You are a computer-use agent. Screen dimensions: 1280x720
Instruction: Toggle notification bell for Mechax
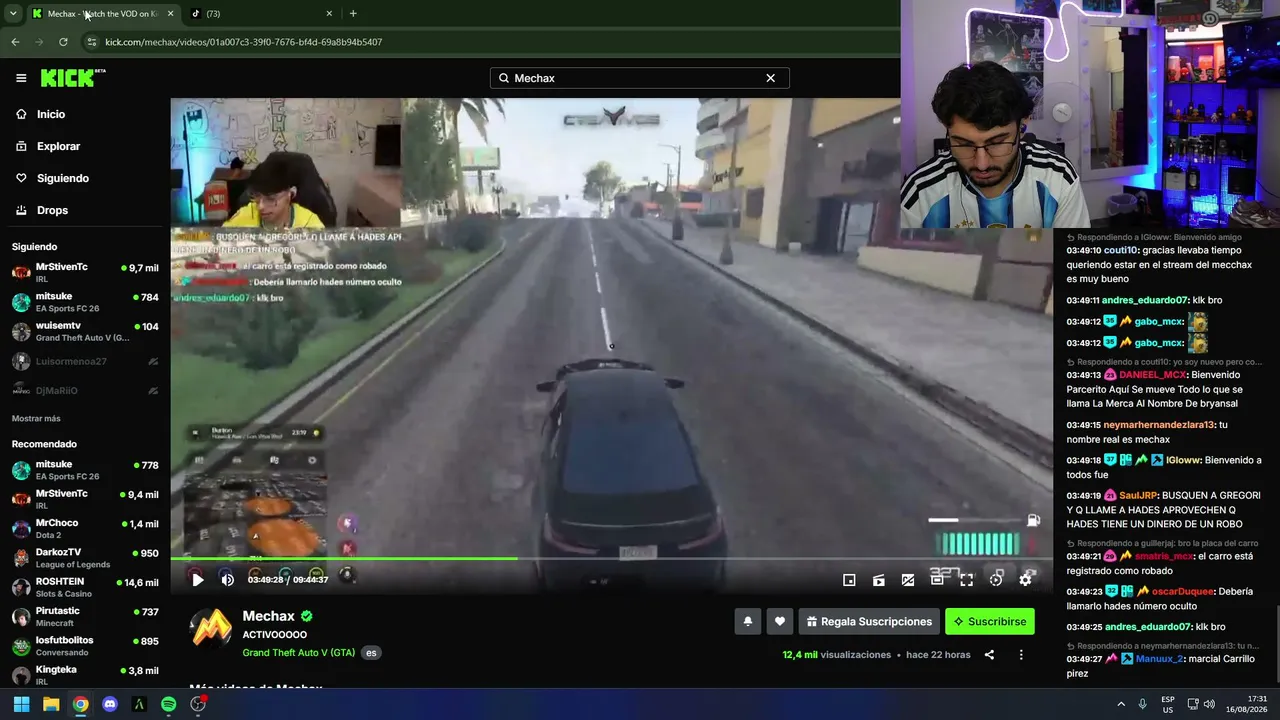(747, 621)
